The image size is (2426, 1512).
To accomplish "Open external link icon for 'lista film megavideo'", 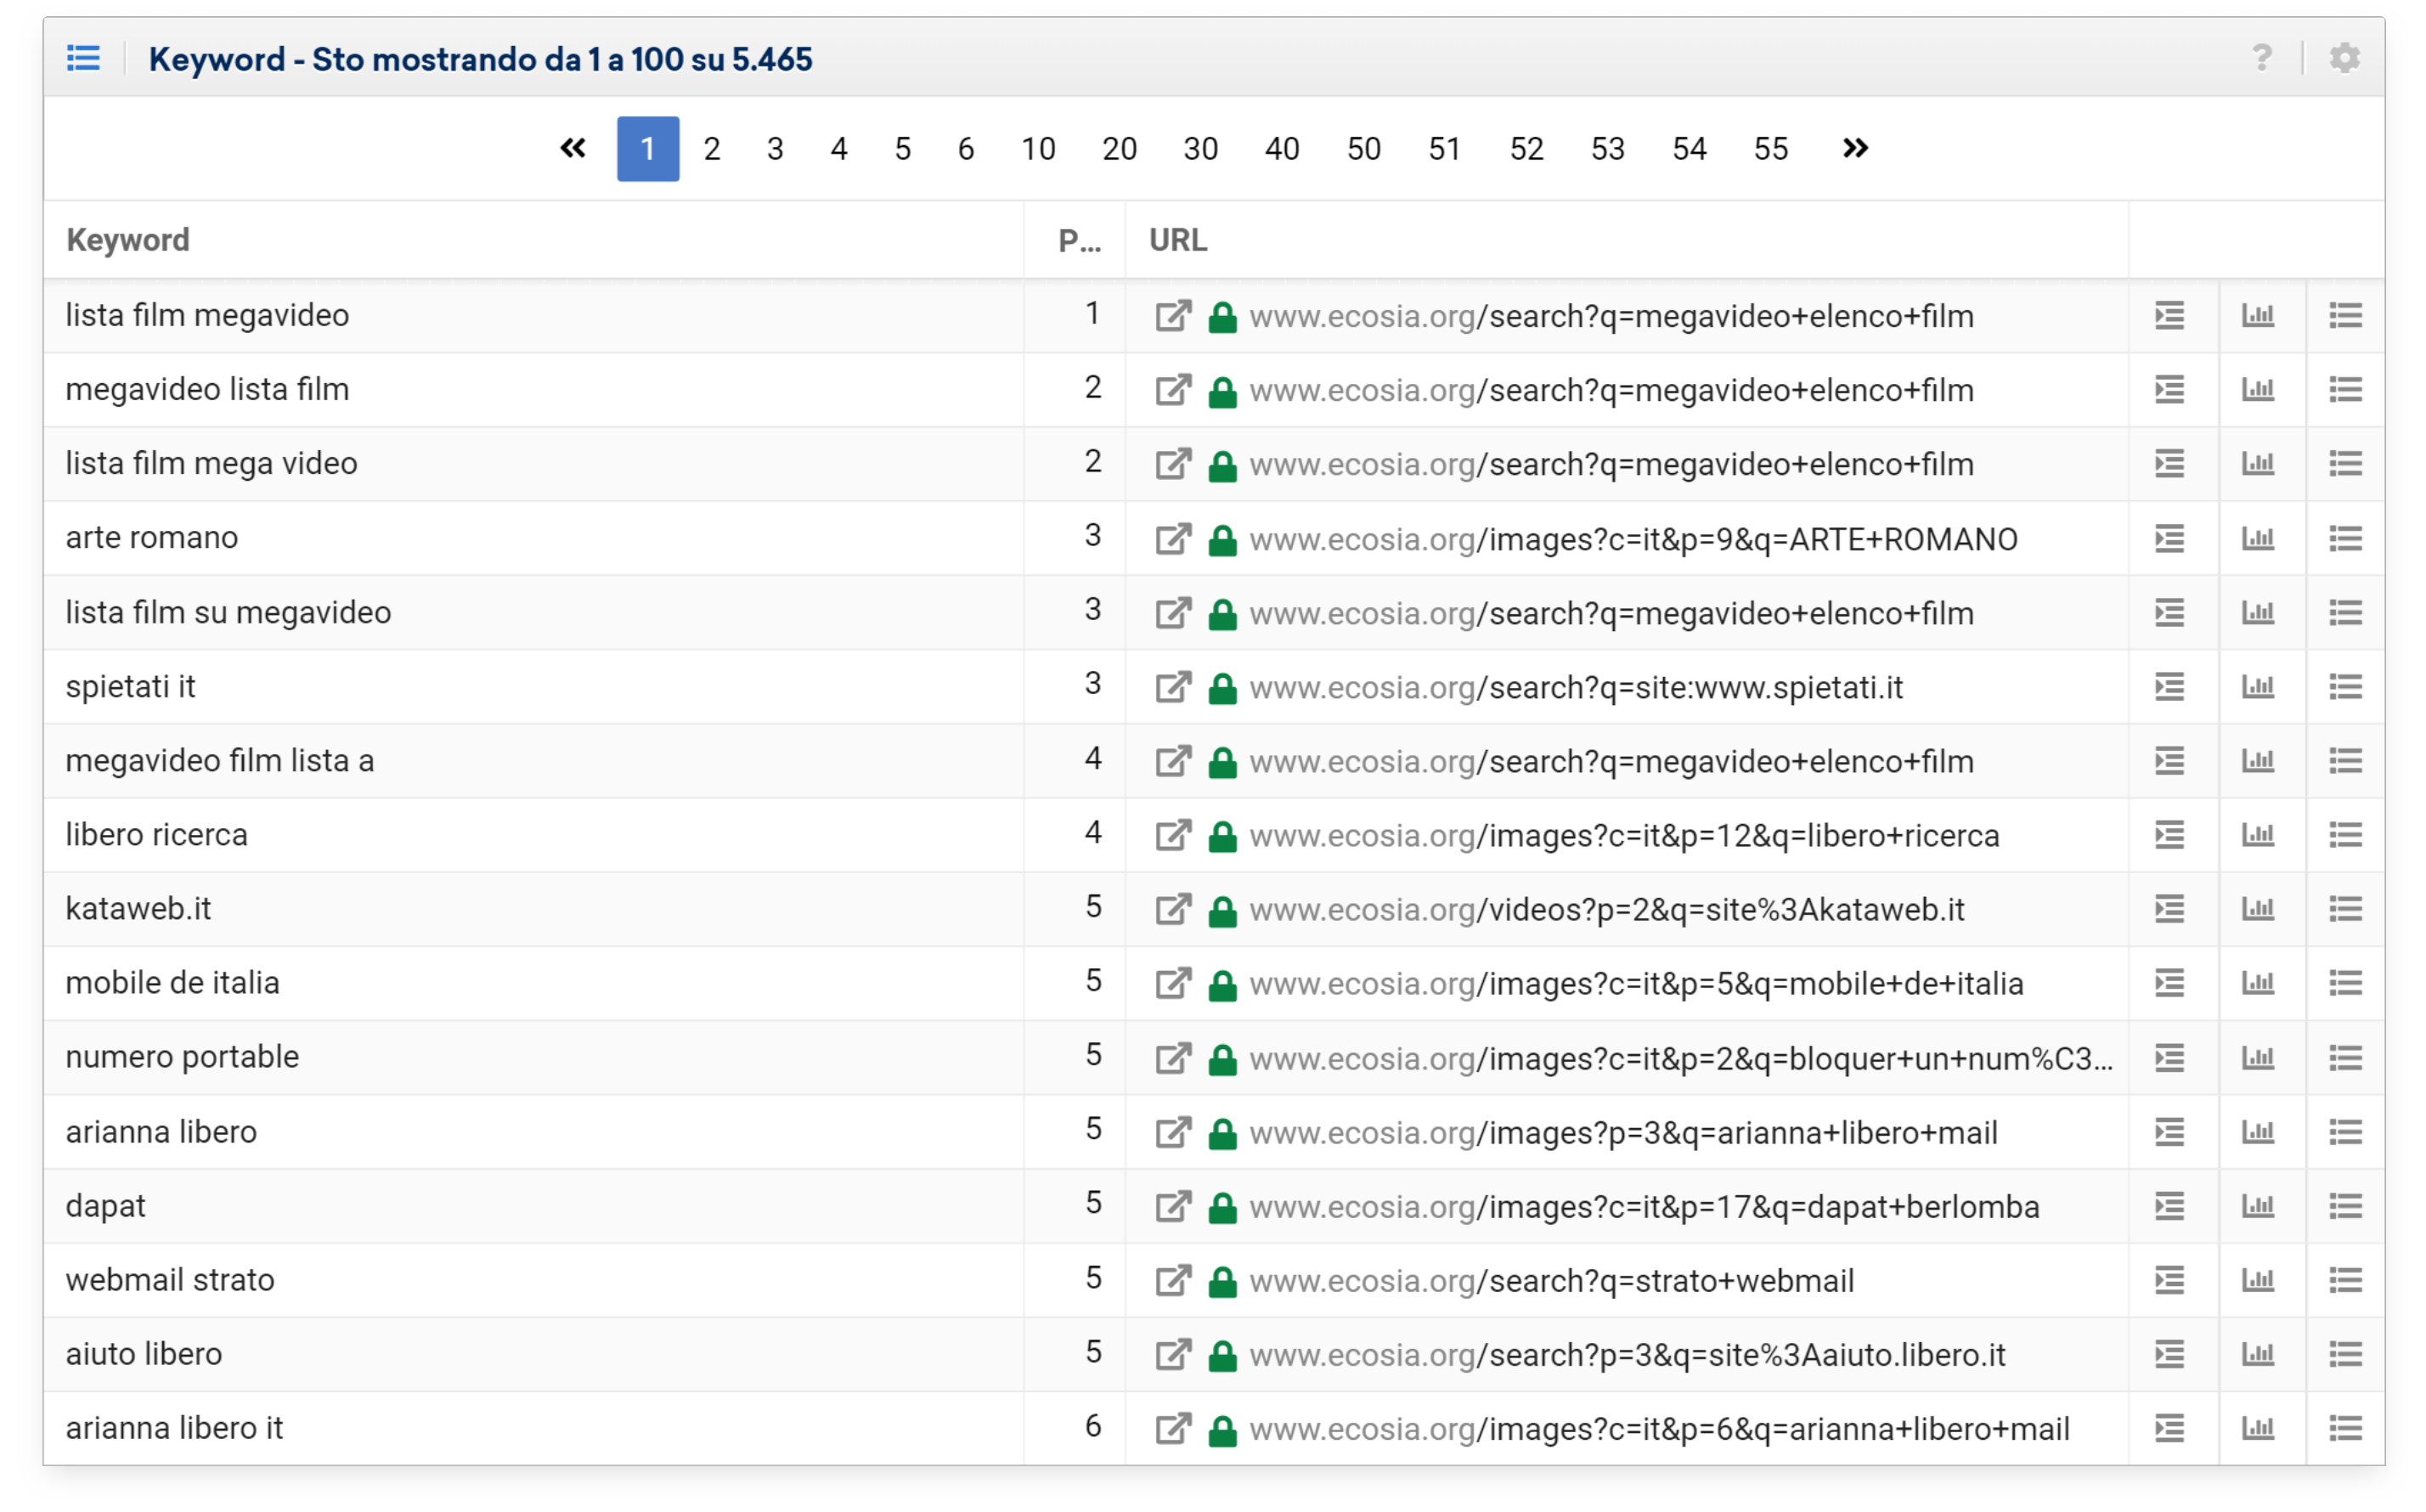I will pos(1173,316).
